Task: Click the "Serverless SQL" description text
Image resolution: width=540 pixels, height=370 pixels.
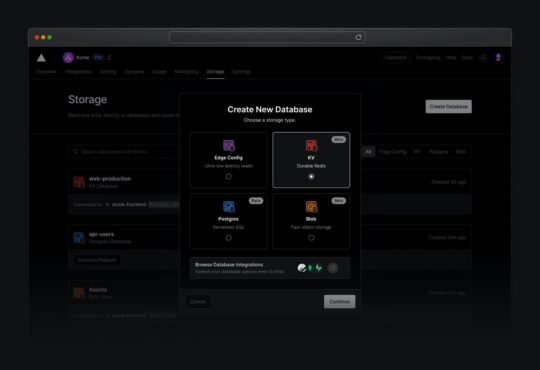Action: click(x=228, y=227)
